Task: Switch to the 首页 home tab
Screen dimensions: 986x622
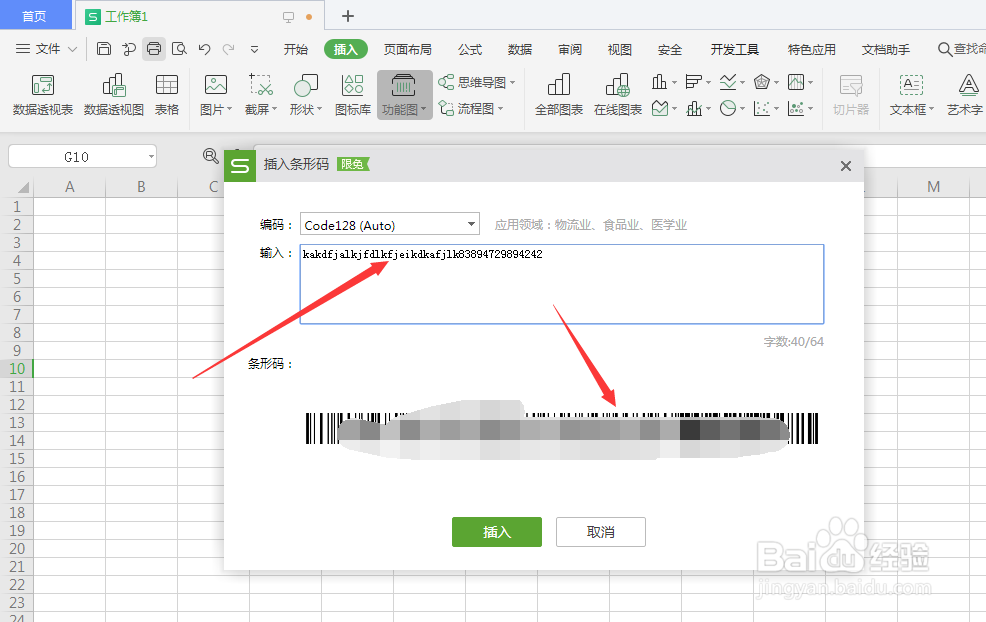Action: tap(35, 16)
